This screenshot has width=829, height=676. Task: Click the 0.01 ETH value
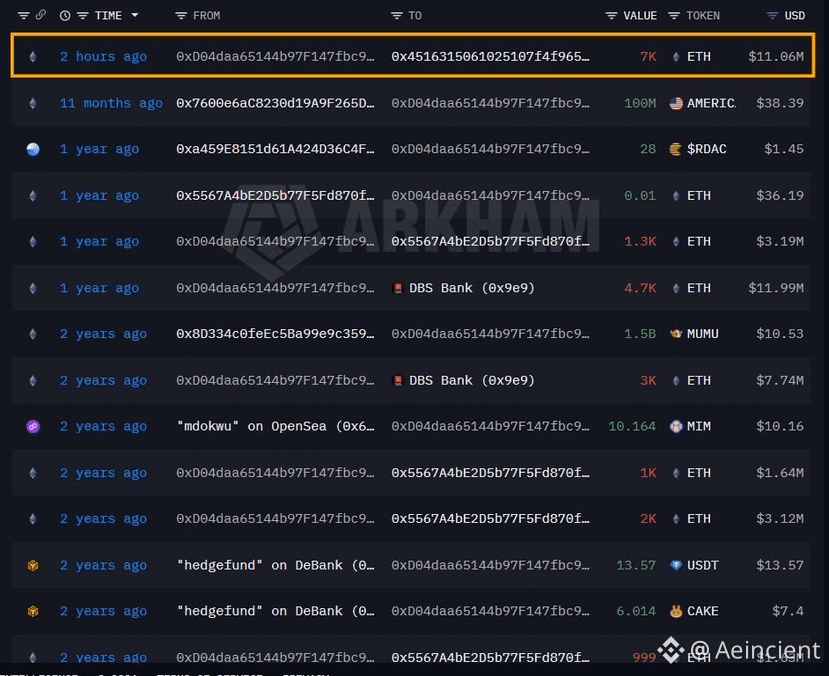pyautogui.click(x=640, y=196)
